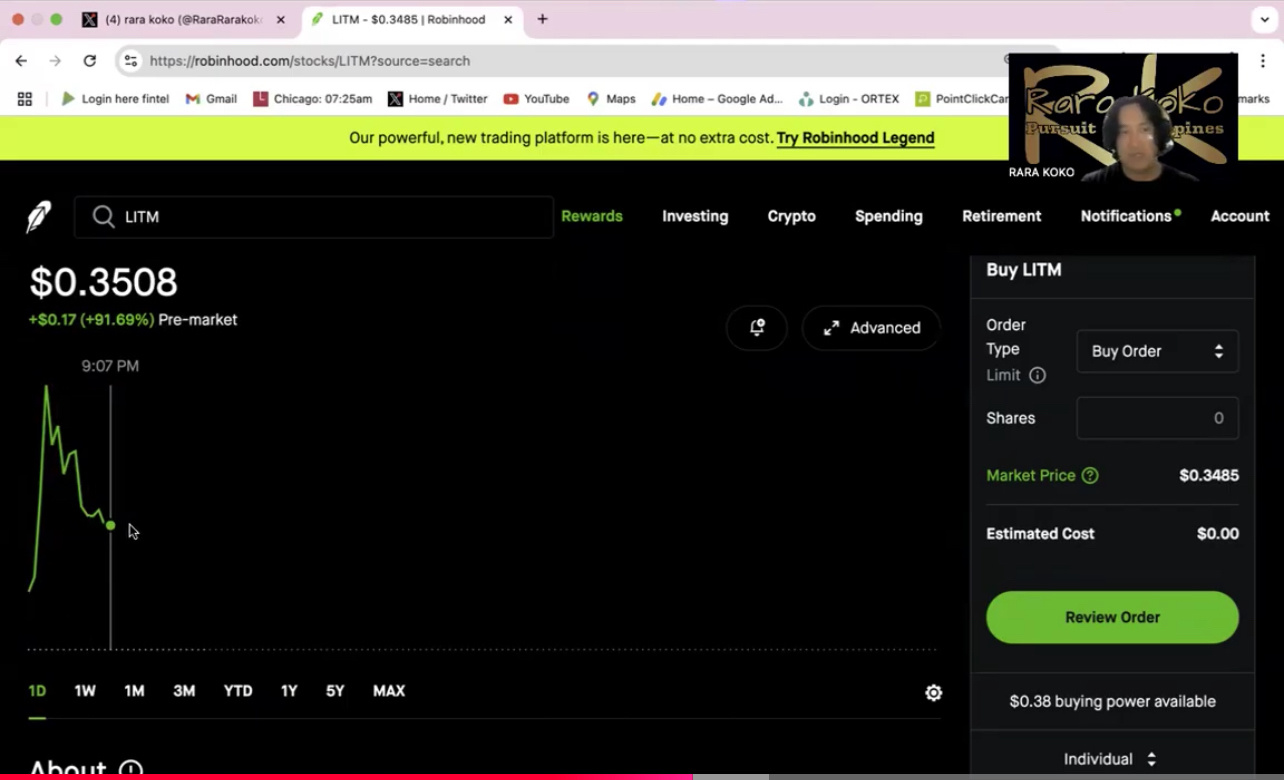Open Chicago time bookmark
This screenshot has height=780, width=1284.
pyautogui.click(x=312, y=99)
